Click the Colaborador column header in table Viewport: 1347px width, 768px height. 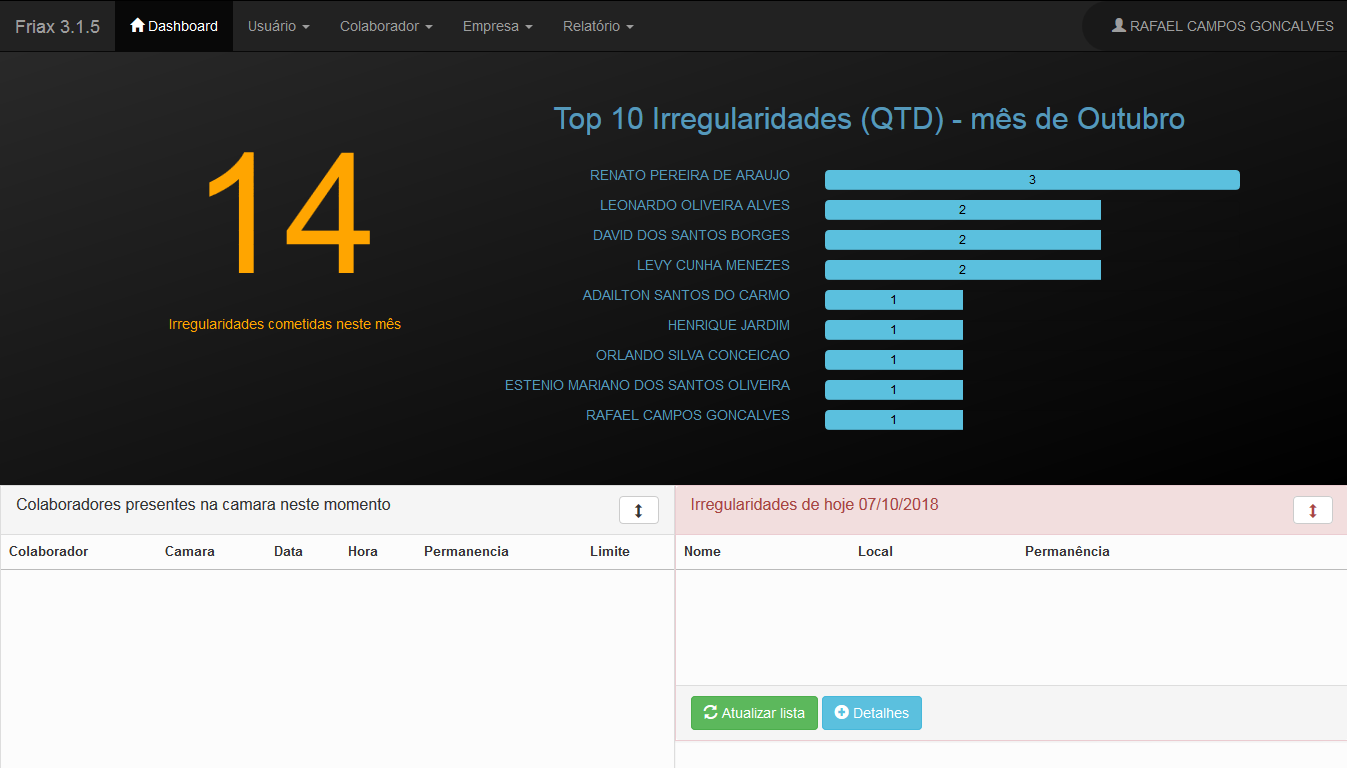(49, 551)
